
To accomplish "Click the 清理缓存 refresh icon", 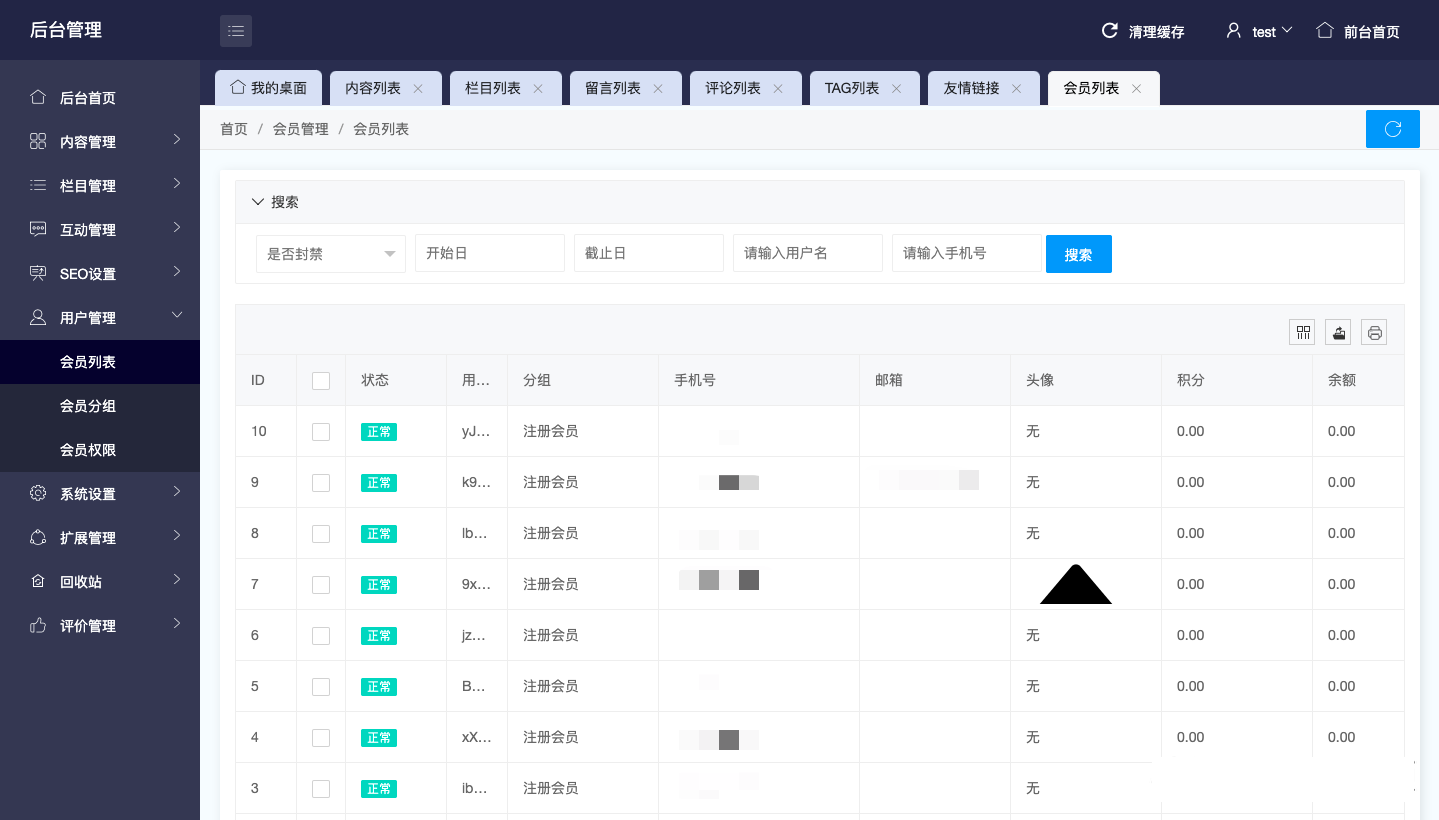I will click(x=1109, y=31).
